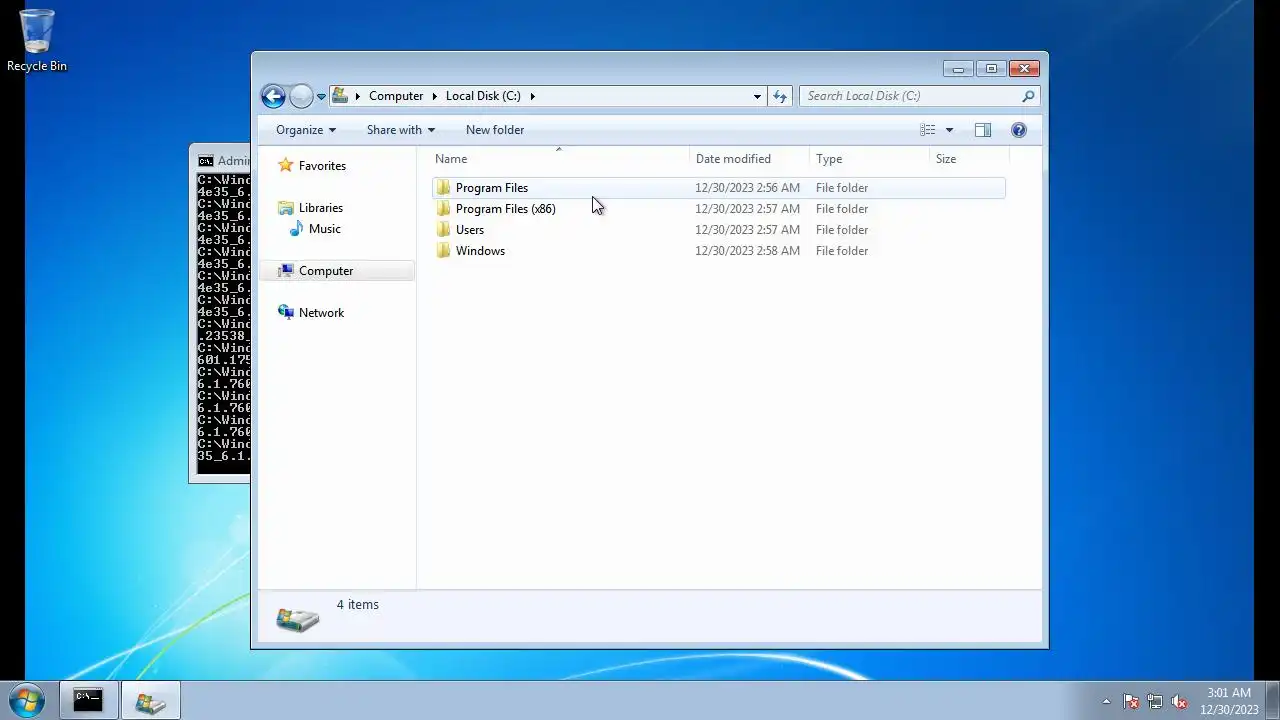Viewport: 1280px width, 720px height.
Task: Click the 12/30/2023 2:58 AM date cell
Action: (x=748, y=251)
